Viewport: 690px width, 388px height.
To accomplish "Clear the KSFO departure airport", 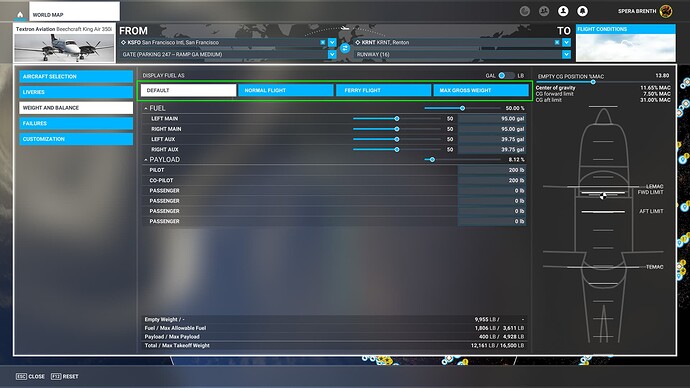I will [x=323, y=42].
